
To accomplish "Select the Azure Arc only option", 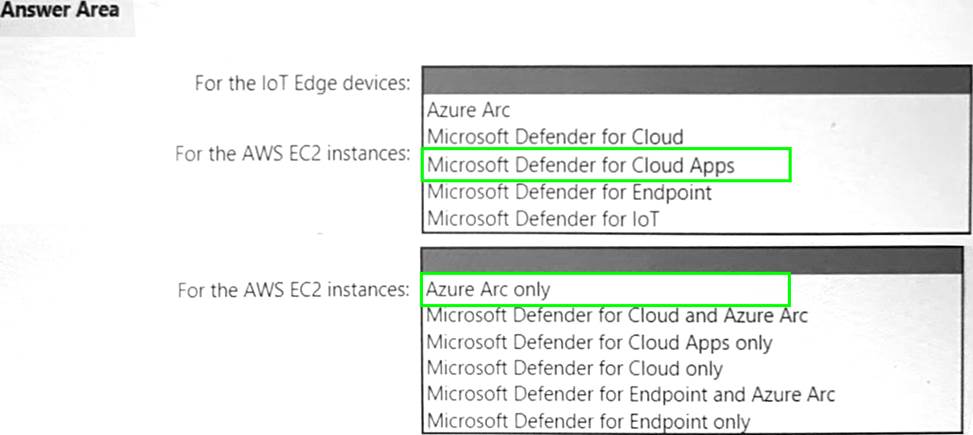I will (489, 289).
